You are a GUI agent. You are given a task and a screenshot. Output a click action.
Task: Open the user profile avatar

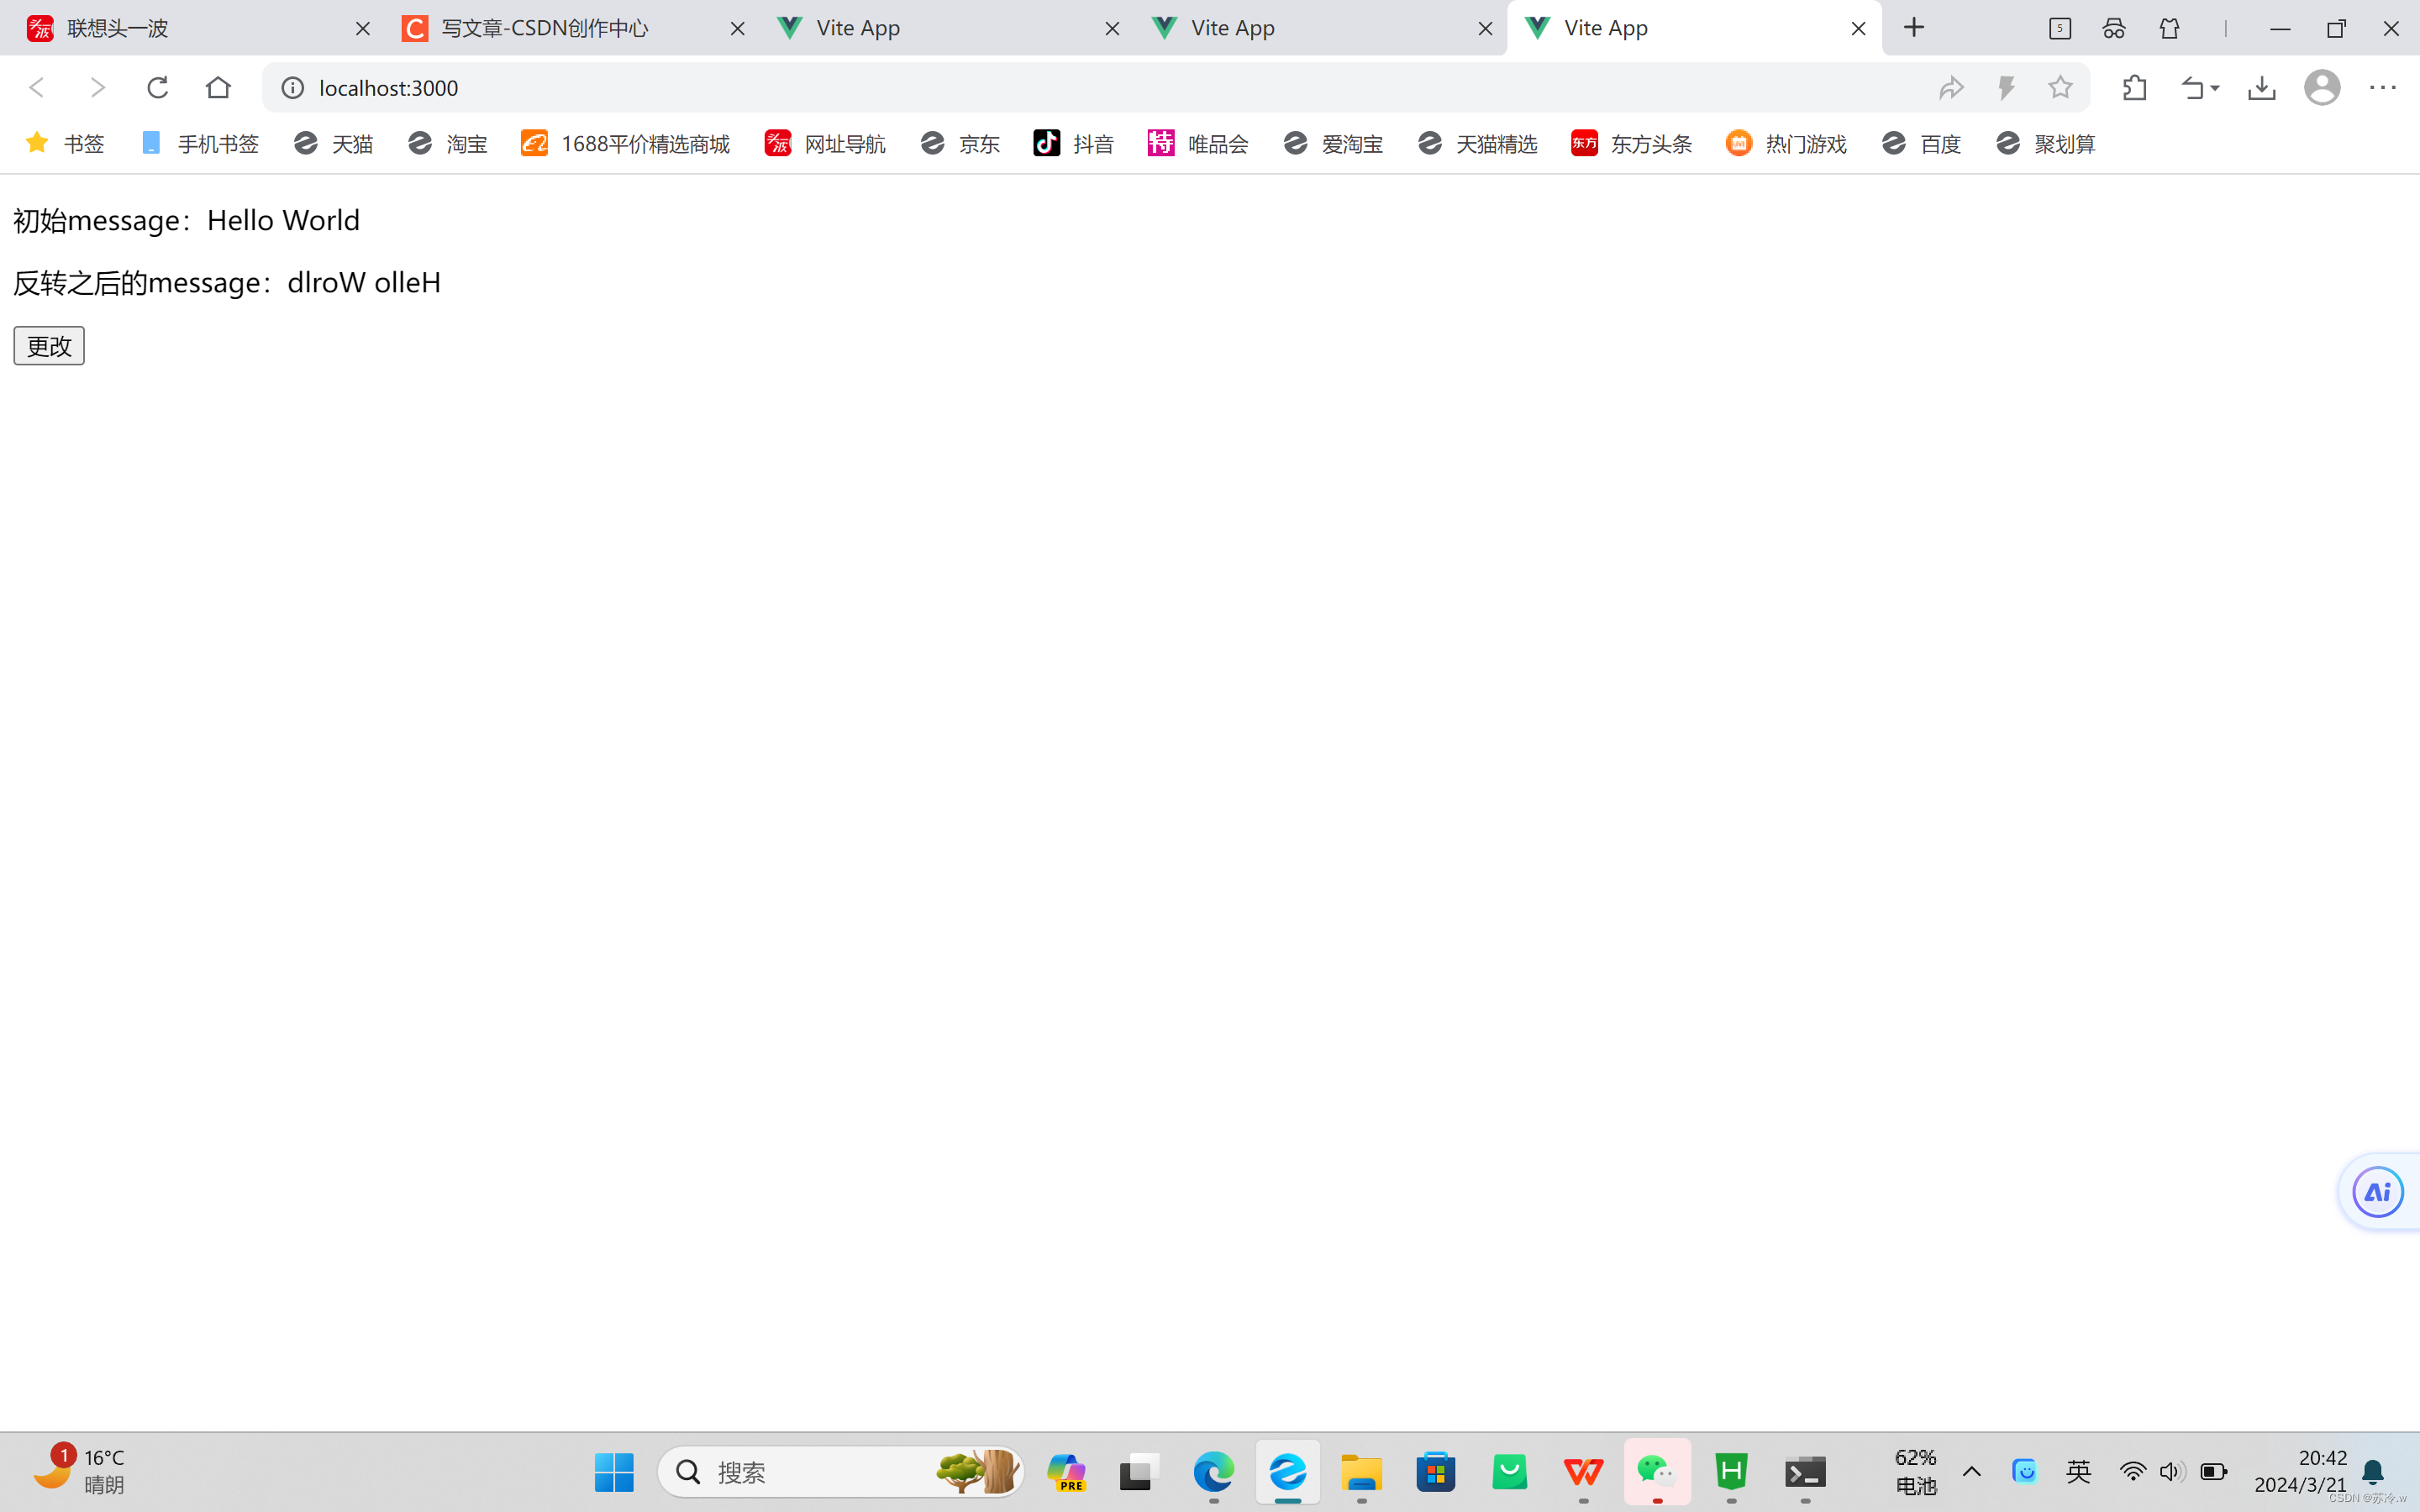tap(2321, 88)
